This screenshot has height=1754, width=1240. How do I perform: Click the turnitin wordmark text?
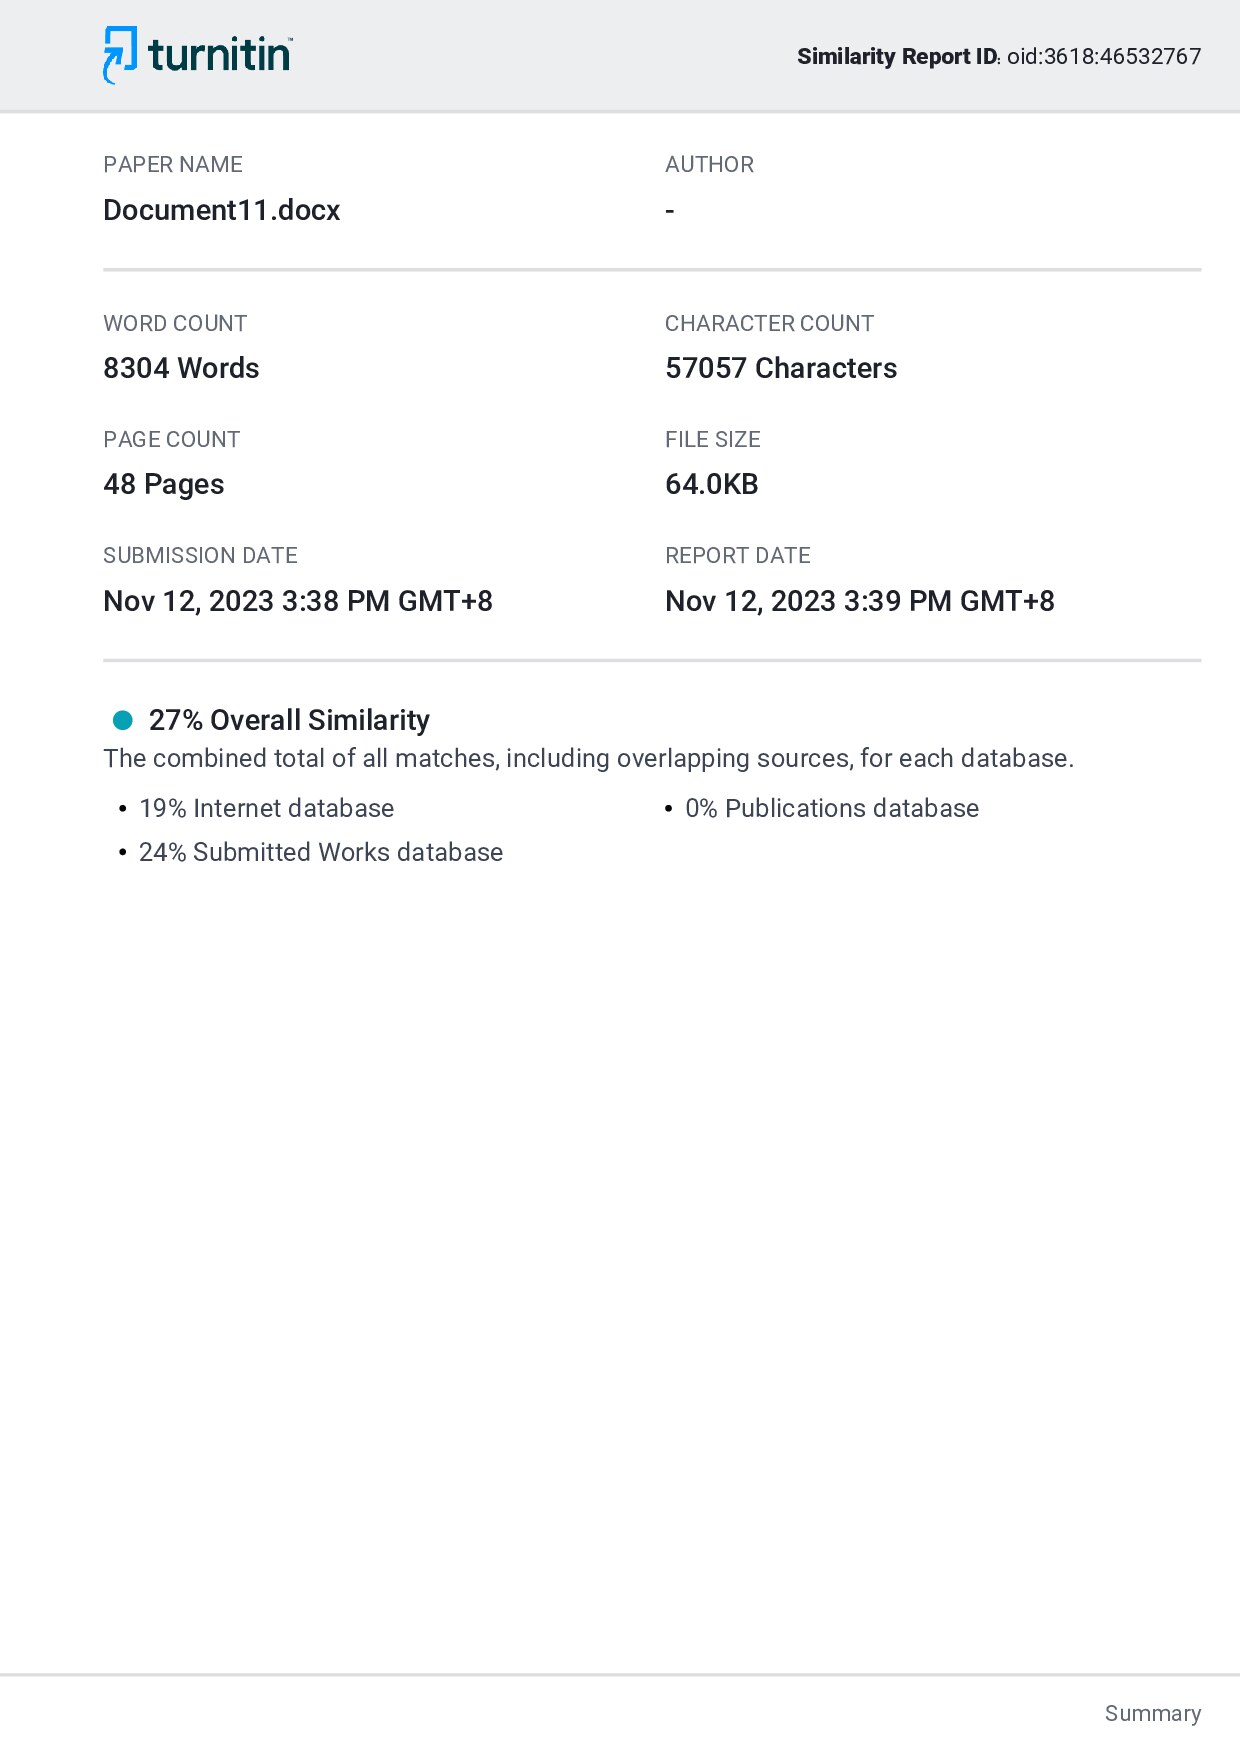tap(220, 54)
